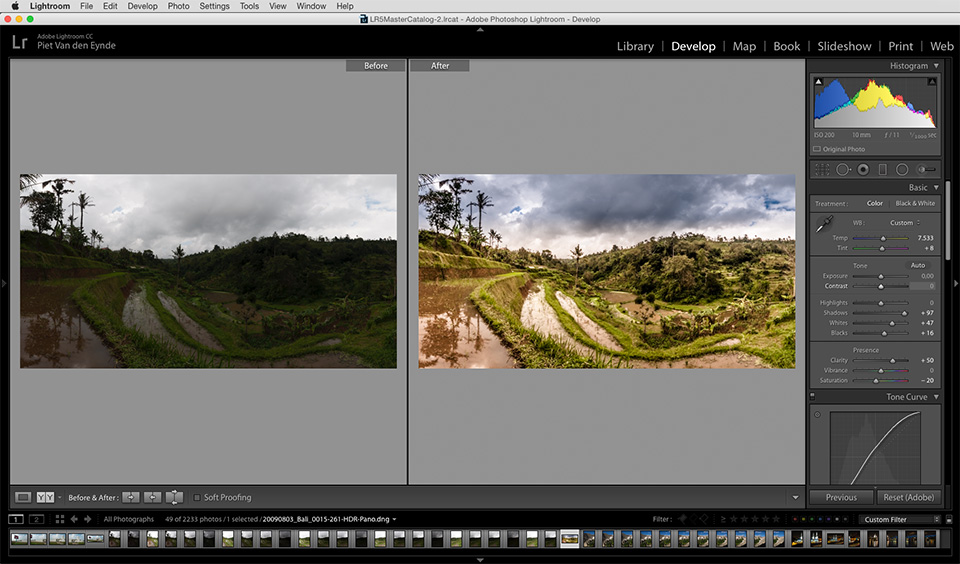This screenshot has width=960, height=564.
Task: Toggle the blue color label filter
Action: click(820, 519)
